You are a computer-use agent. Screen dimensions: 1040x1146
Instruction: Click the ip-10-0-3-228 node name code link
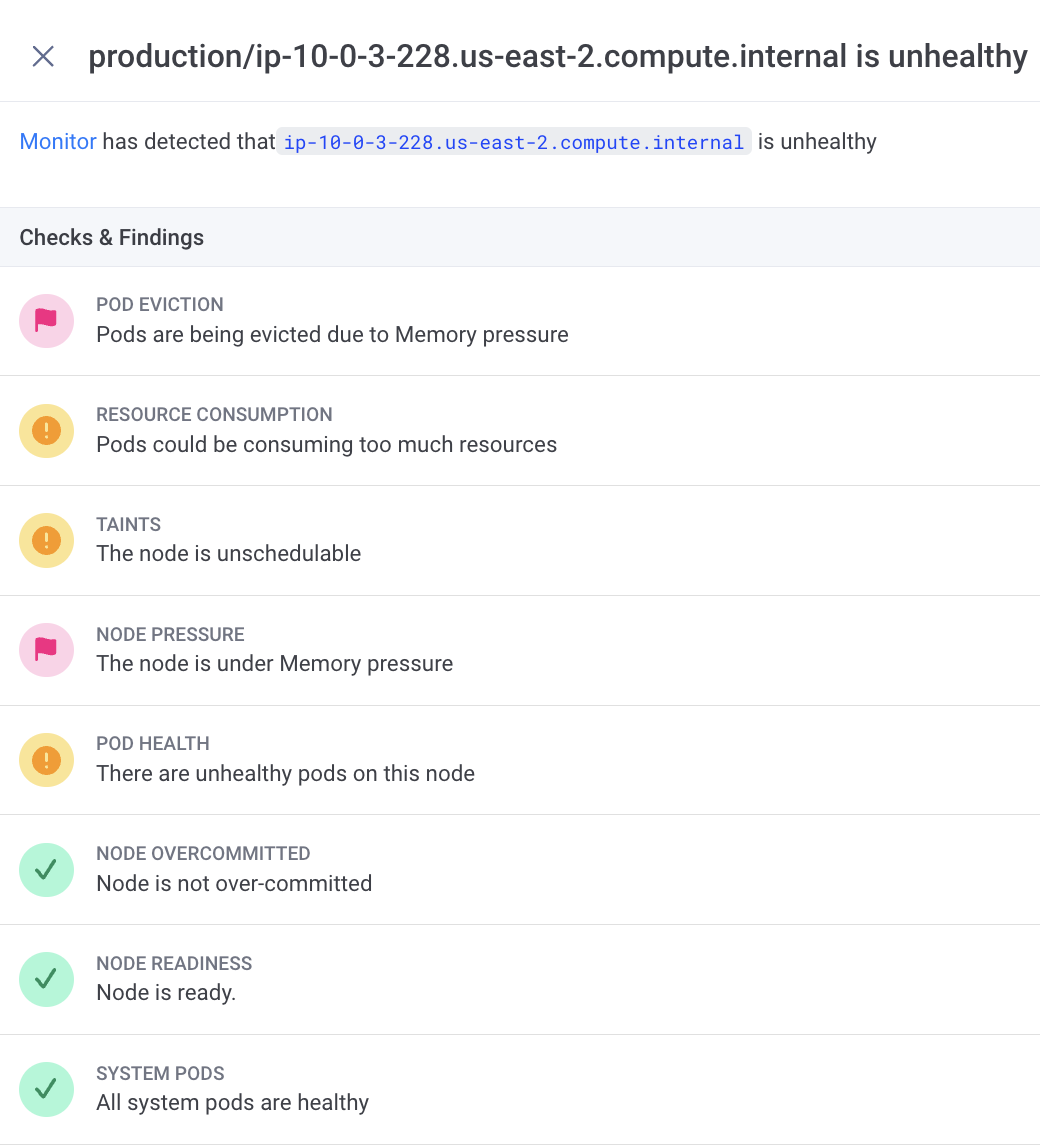click(x=514, y=142)
